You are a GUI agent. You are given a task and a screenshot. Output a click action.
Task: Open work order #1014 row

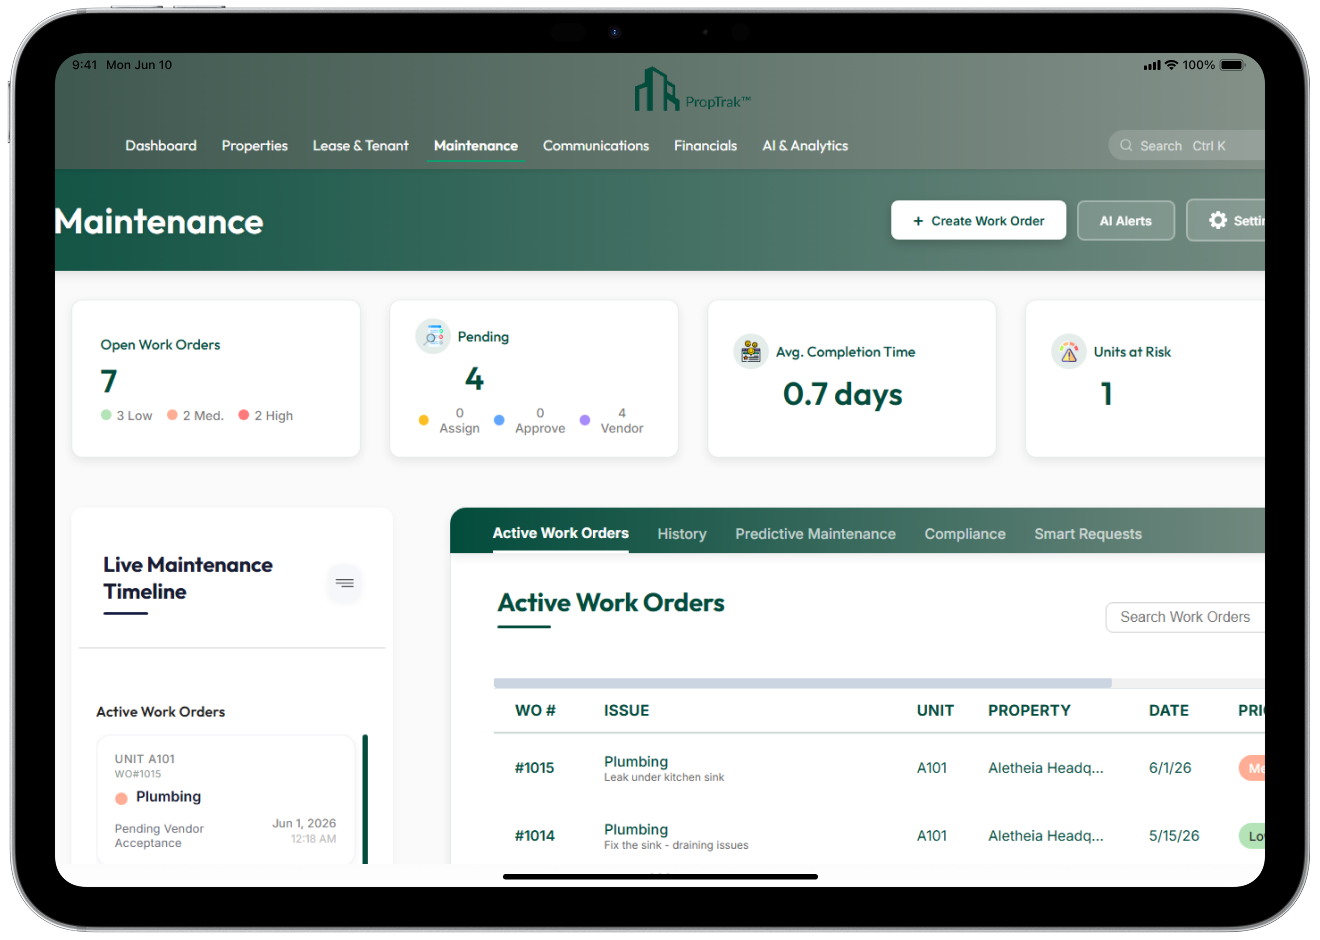click(879, 836)
